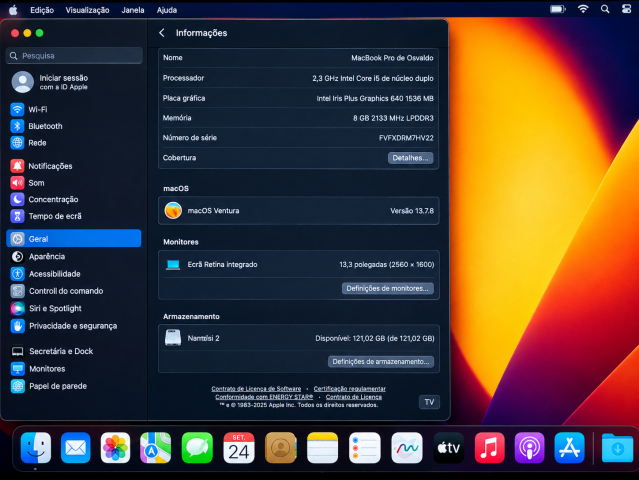Launch Notes from the Dock
The width and height of the screenshot is (639, 480).
322,448
